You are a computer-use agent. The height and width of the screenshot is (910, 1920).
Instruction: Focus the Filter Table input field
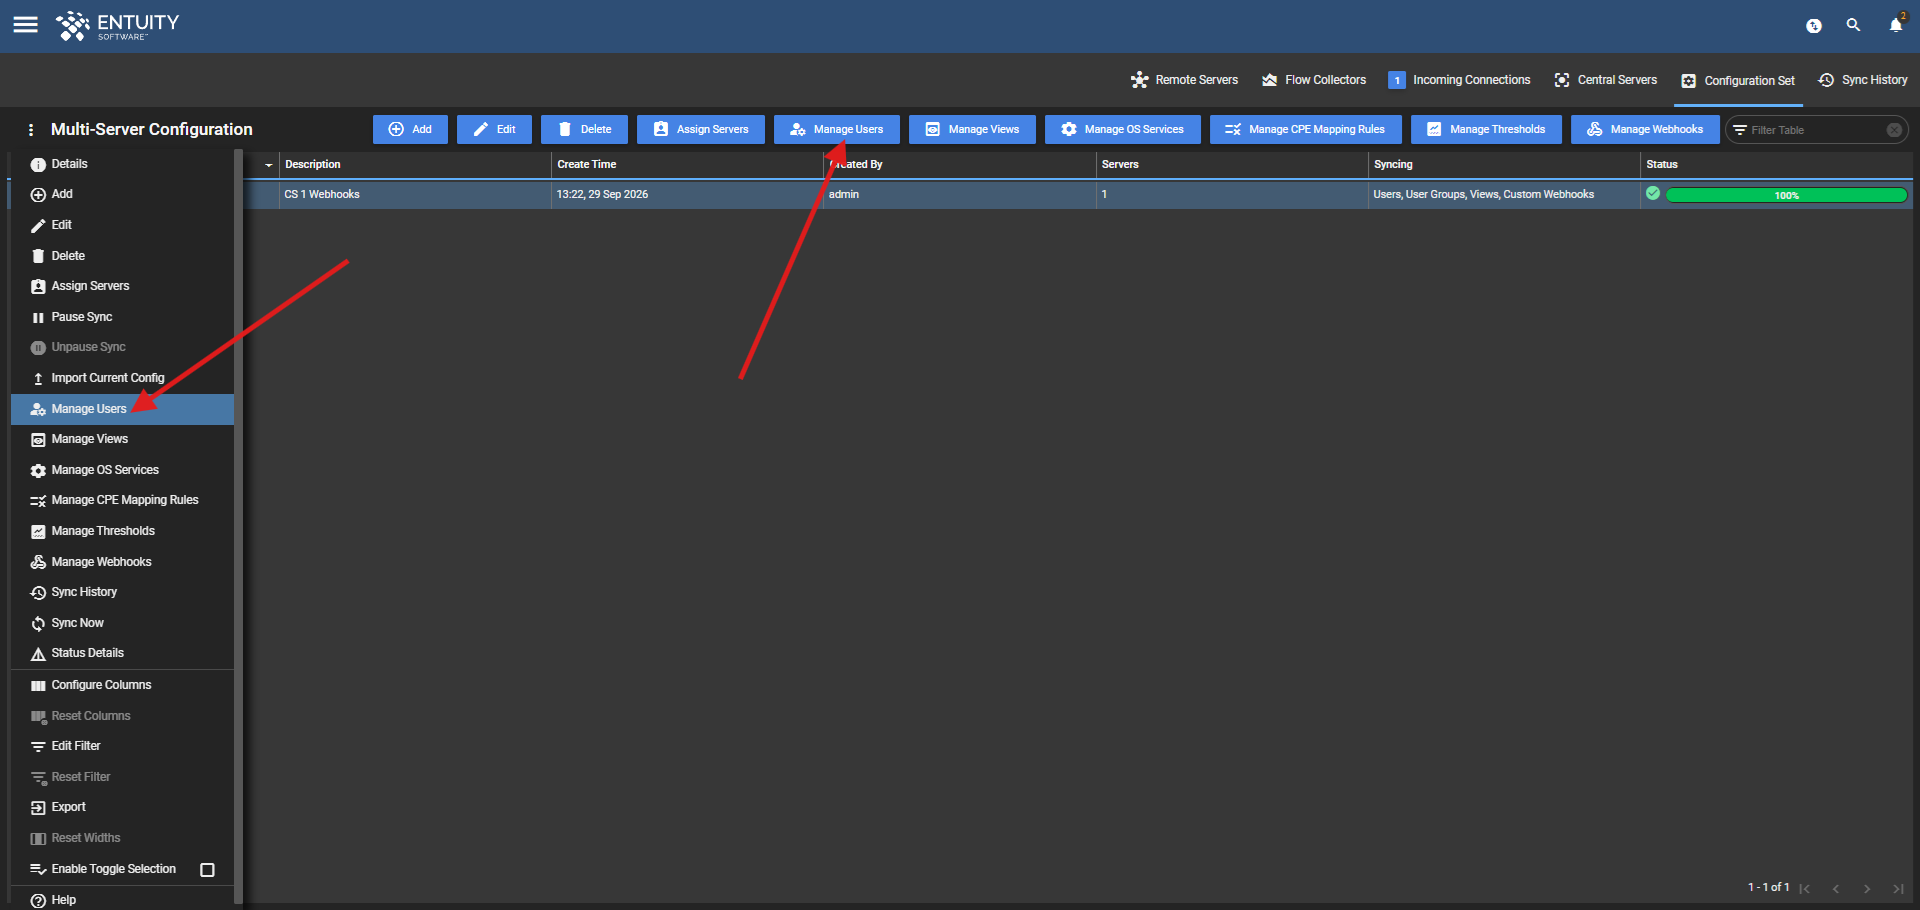point(1810,130)
